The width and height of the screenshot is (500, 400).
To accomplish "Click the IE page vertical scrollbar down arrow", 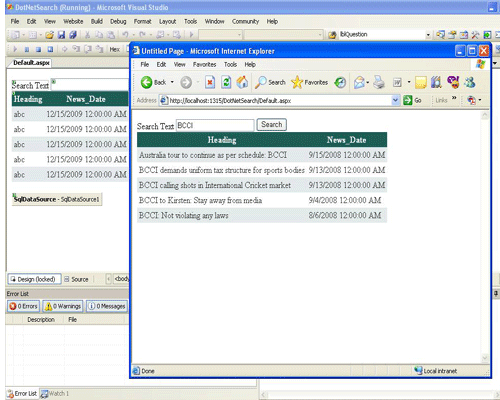I will [485, 358].
